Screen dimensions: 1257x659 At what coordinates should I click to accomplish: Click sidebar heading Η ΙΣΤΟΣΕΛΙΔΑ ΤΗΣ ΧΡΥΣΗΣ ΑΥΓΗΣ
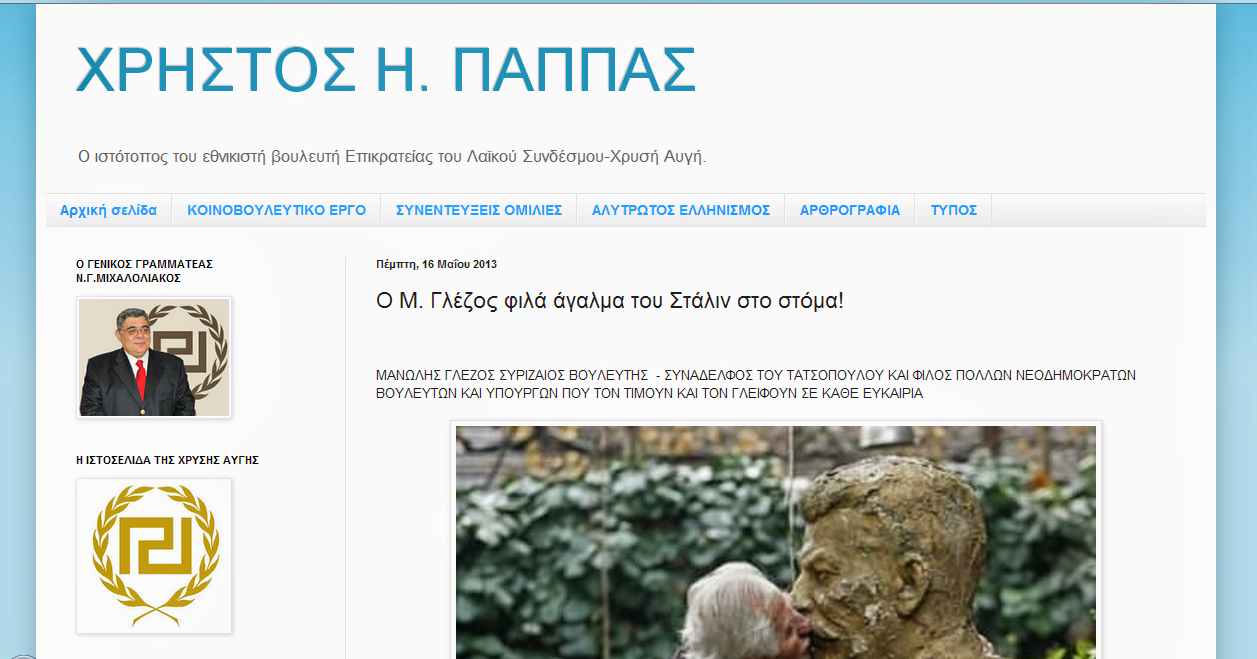pos(168,460)
